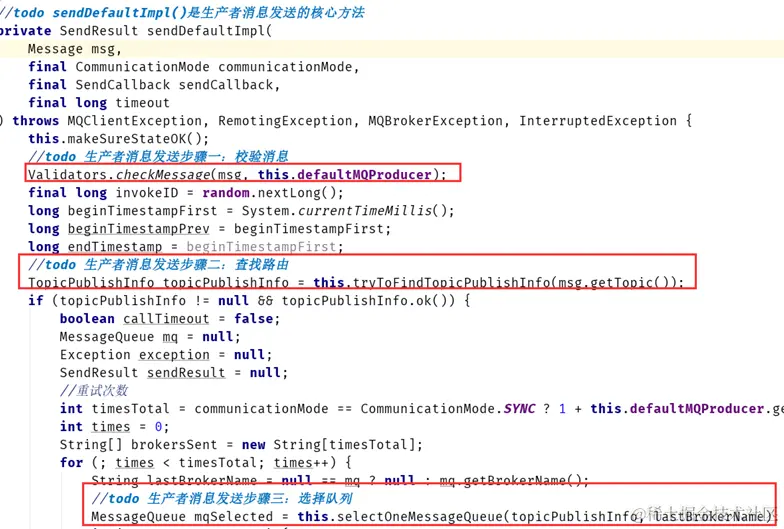Click the mqSelected variable name
This screenshot has width=784, height=529.
tap(234, 516)
